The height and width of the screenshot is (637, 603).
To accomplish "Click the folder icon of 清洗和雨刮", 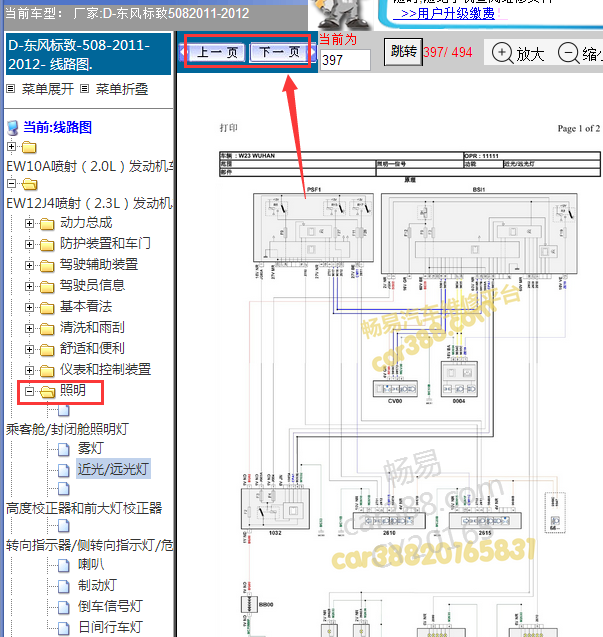I will [x=47, y=329].
